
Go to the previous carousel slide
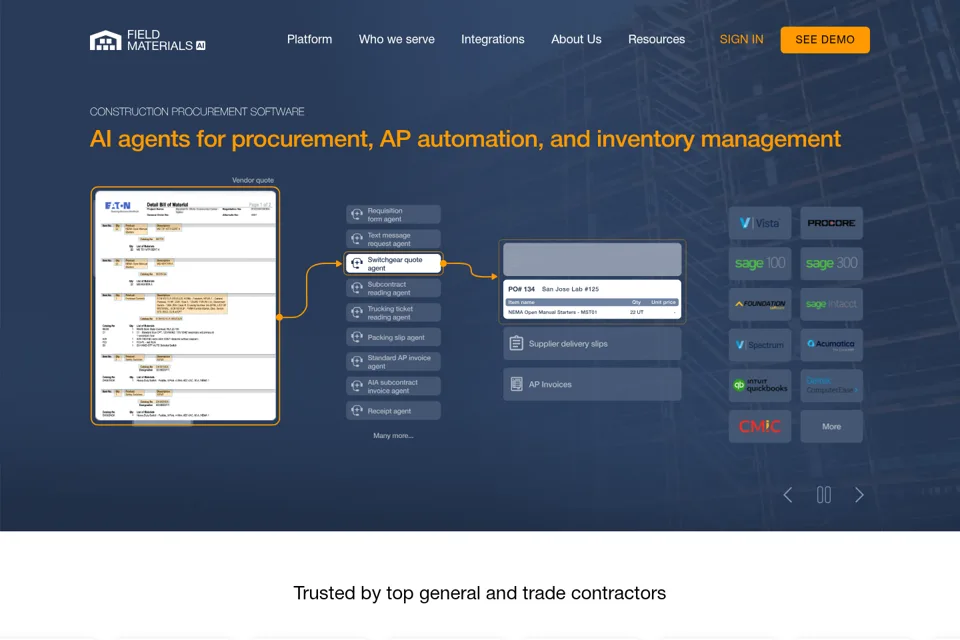click(788, 495)
